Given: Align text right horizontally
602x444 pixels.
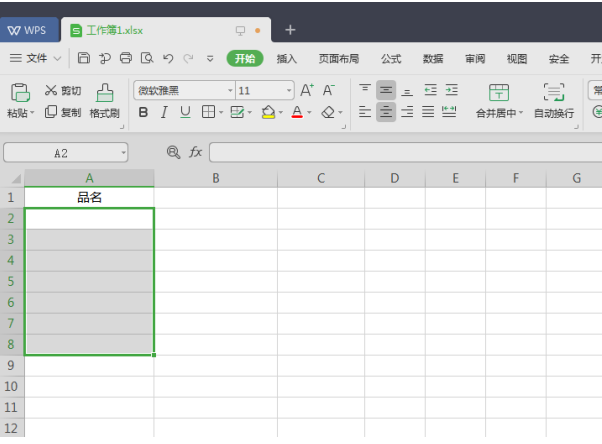Looking at the screenshot, I should point(407,112).
